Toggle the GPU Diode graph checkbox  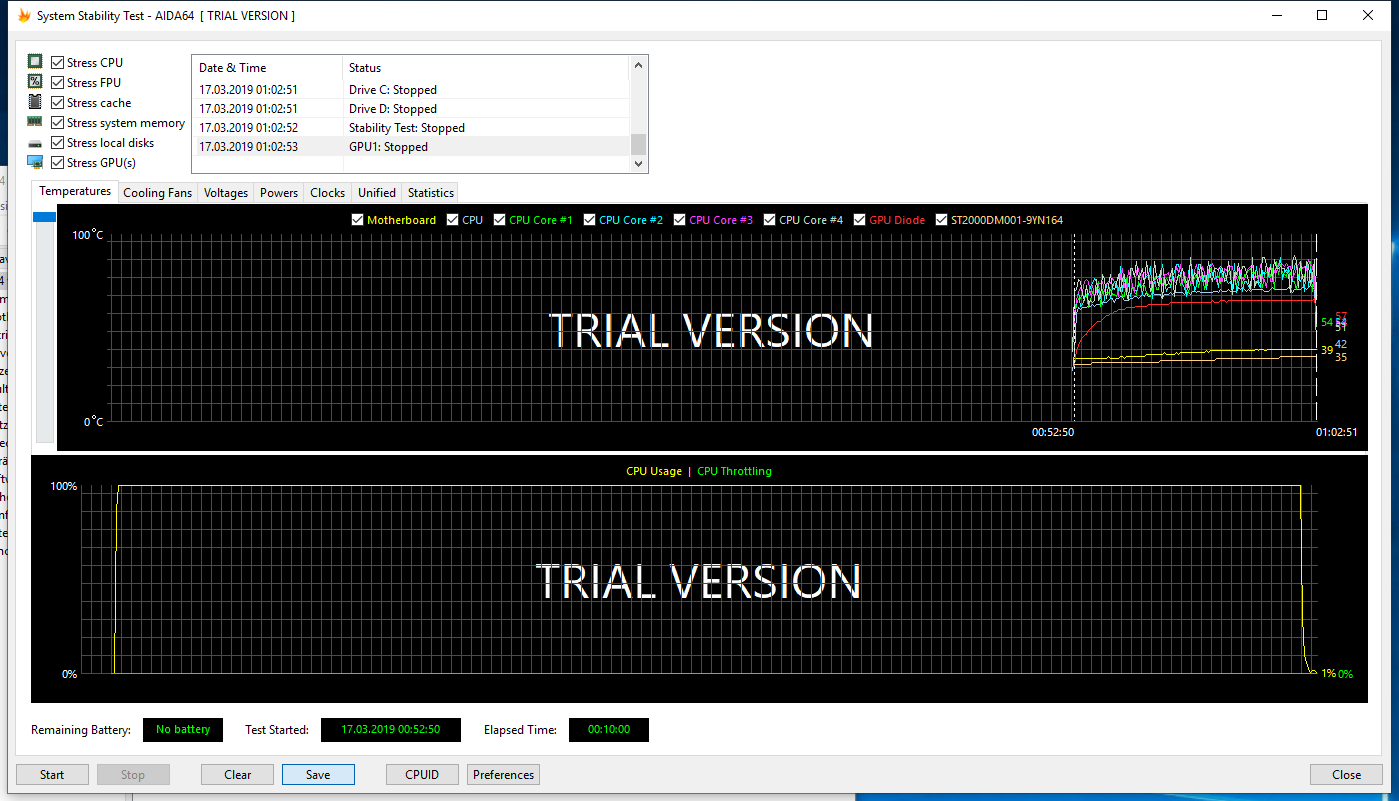point(860,220)
